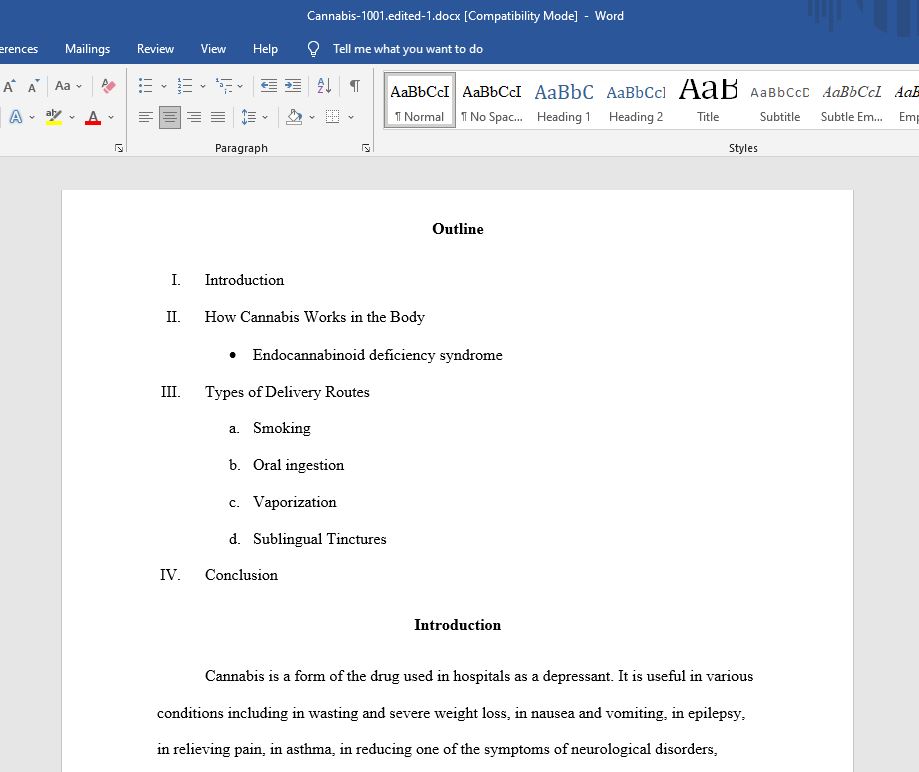Open Text Effects dropdown arrow
The image size is (919, 772).
32,117
